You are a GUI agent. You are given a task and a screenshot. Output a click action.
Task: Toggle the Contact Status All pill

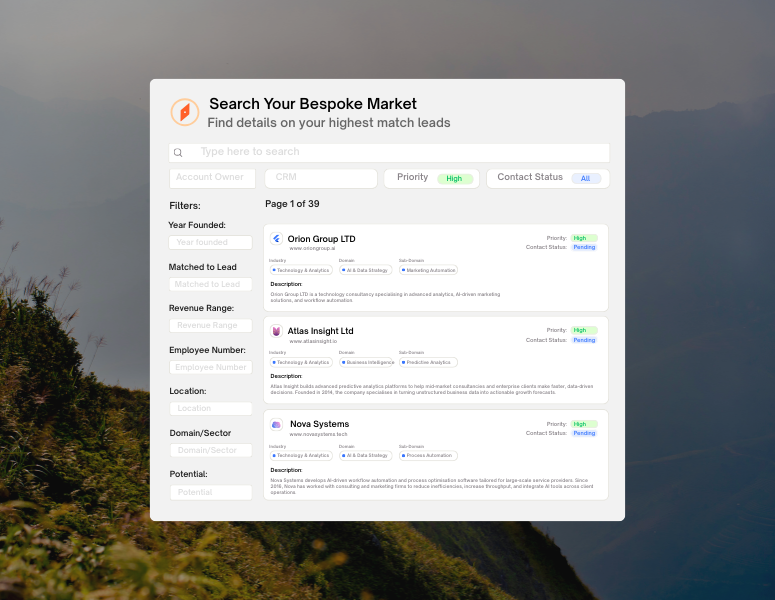[585, 178]
